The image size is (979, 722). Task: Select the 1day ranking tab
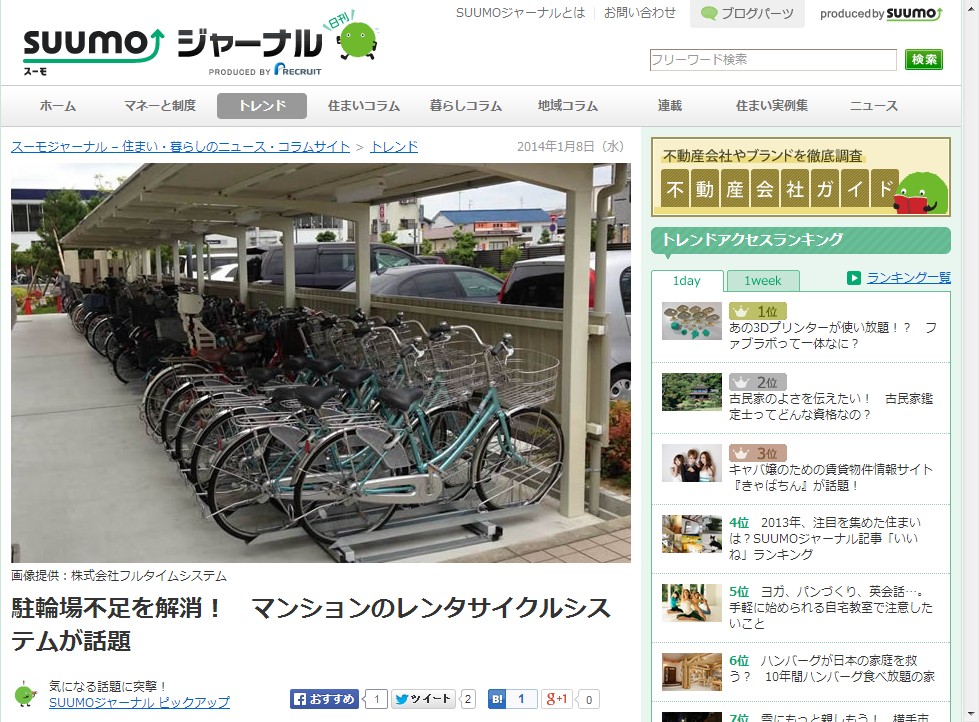tap(687, 281)
